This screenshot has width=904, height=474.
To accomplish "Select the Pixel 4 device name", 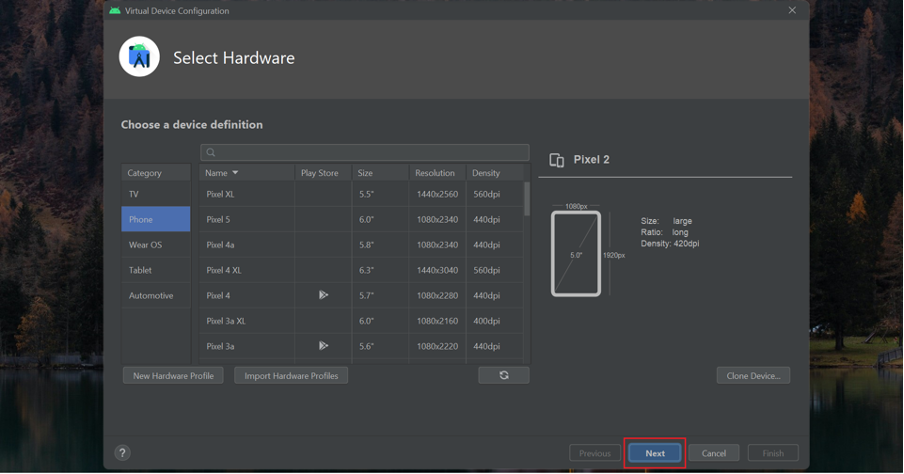I will click(218, 295).
